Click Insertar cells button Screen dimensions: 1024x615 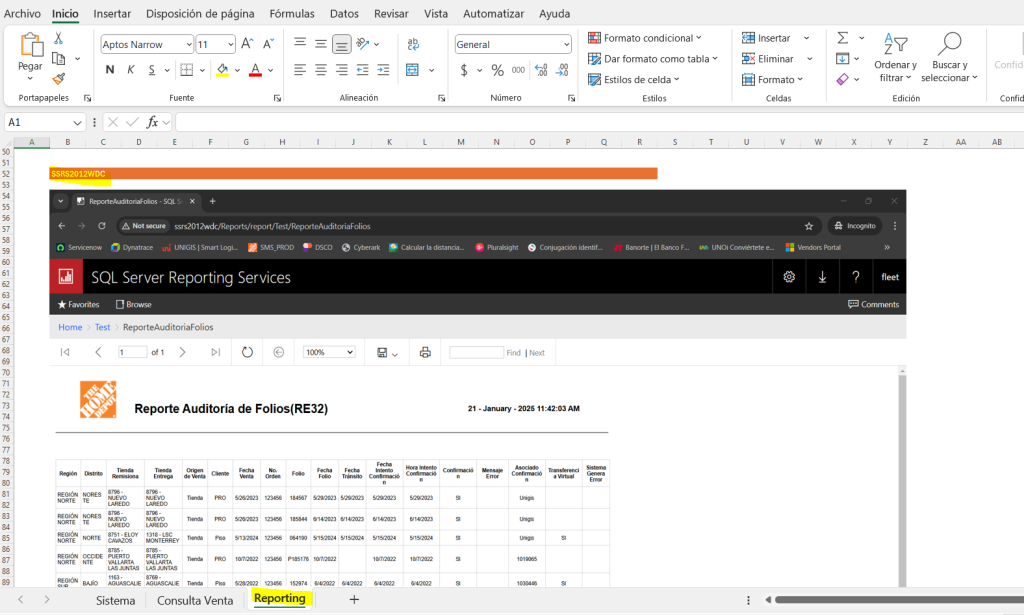[x=767, y=38]
